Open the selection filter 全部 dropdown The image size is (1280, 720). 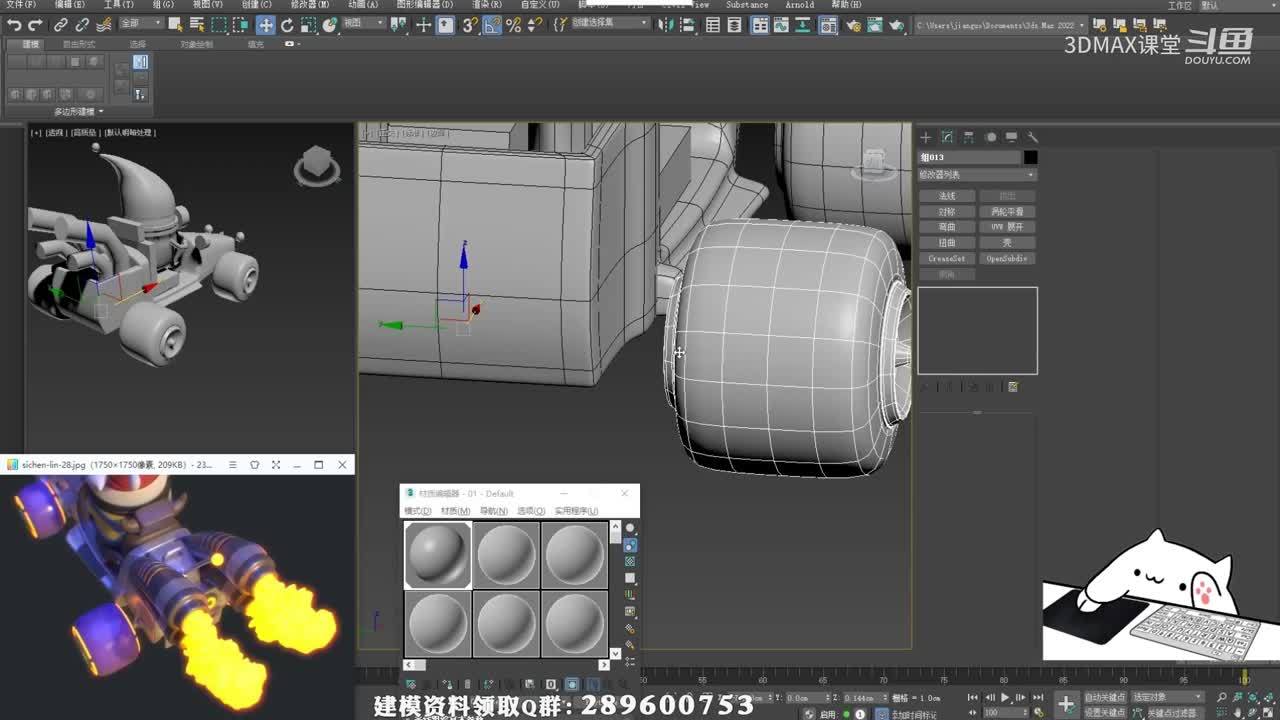pos(140,23)
